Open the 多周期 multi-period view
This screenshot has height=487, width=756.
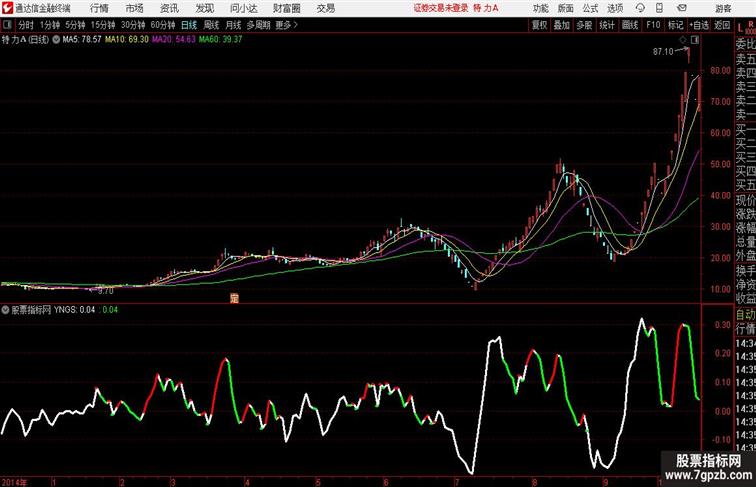258,25
